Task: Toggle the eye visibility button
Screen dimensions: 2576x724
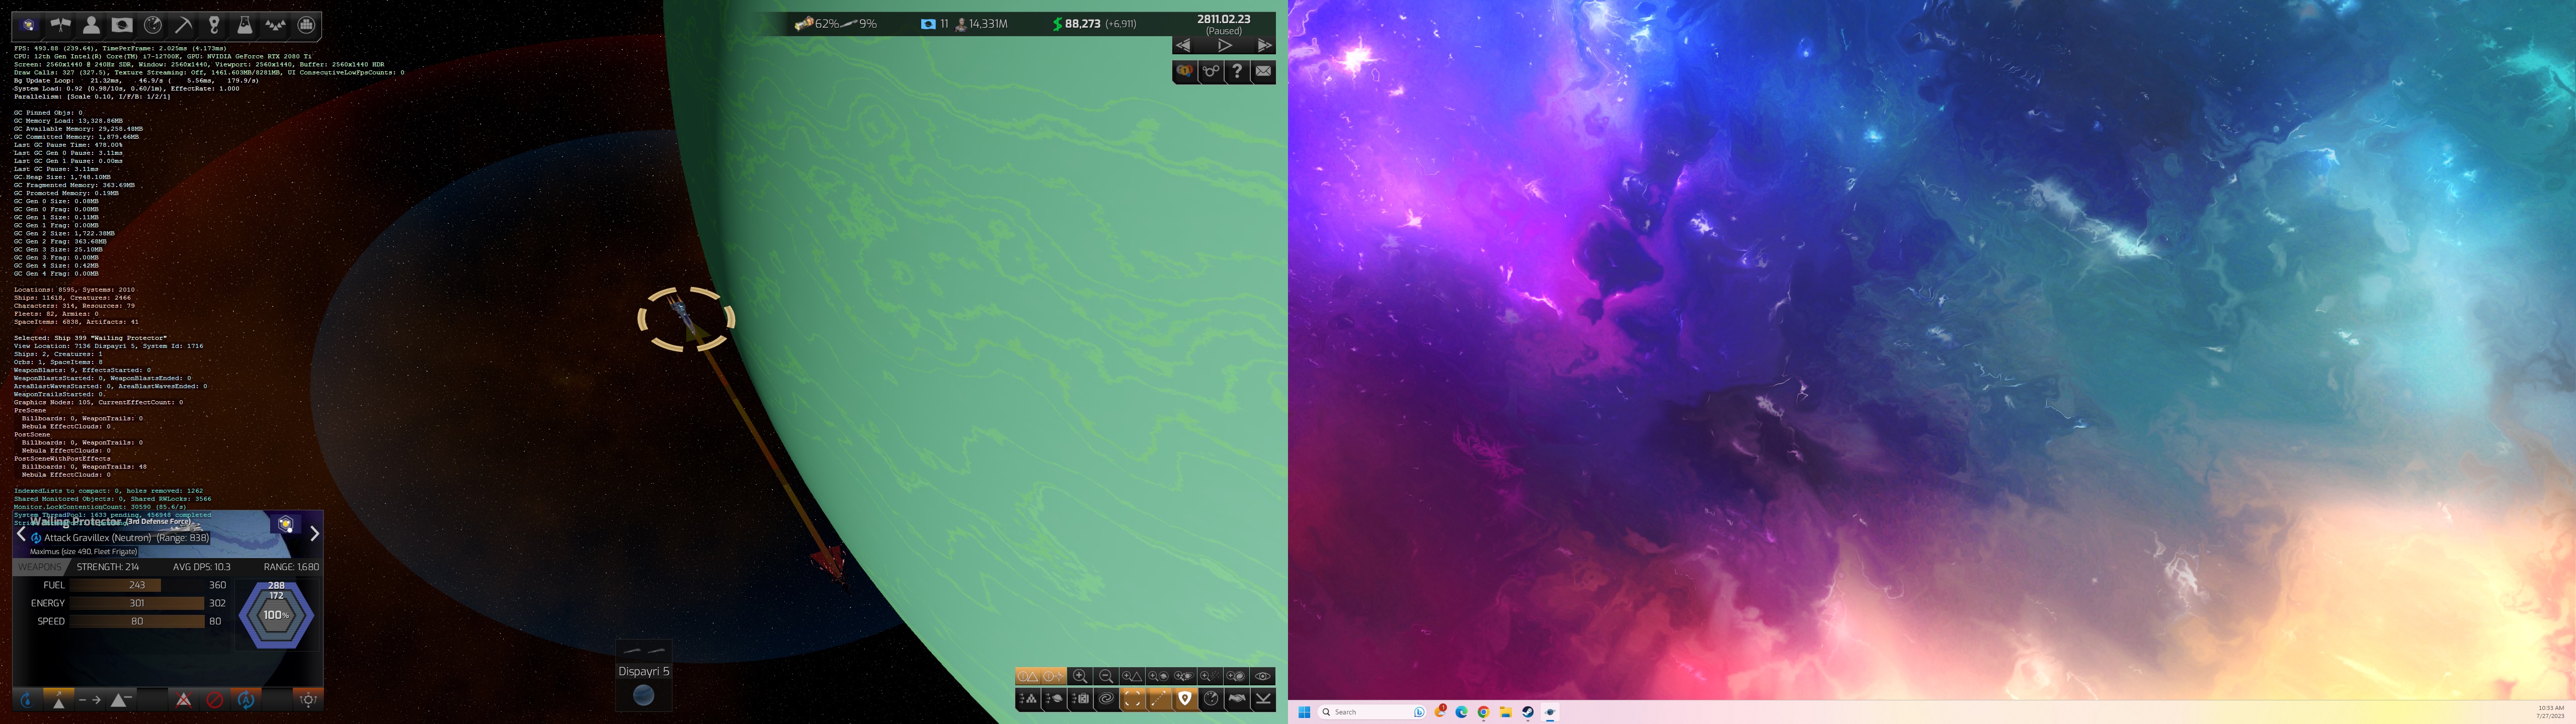Action: (x=1263, y=676)
